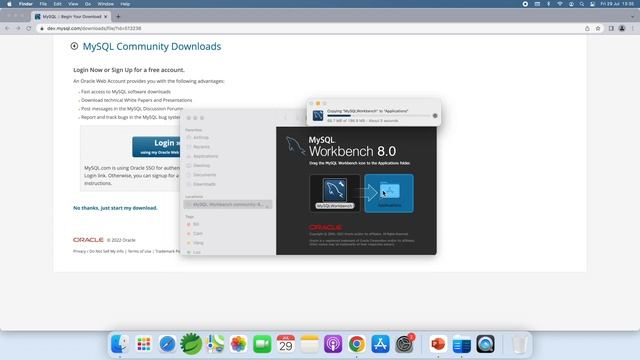
Task: Open PowerPoint from the Dock
Action: pyautogui.click(x=438, y=344)
